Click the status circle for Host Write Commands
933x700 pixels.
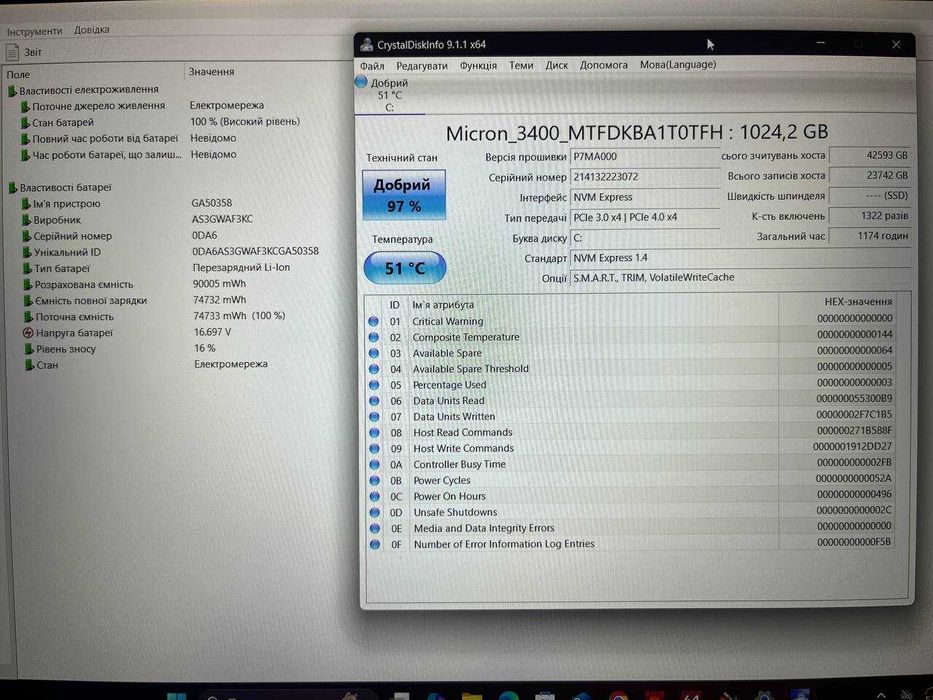[374, 449]
